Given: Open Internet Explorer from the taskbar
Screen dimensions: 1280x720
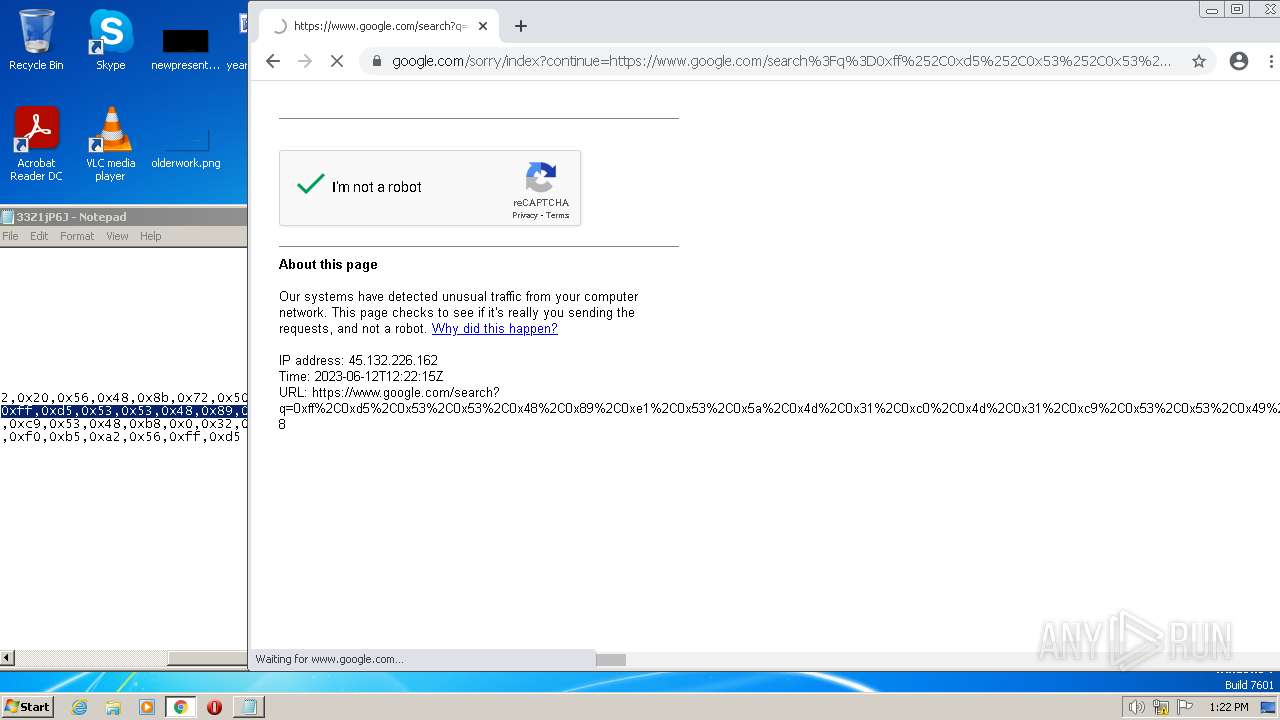Looking at the screenshot, I should point(80,707).
